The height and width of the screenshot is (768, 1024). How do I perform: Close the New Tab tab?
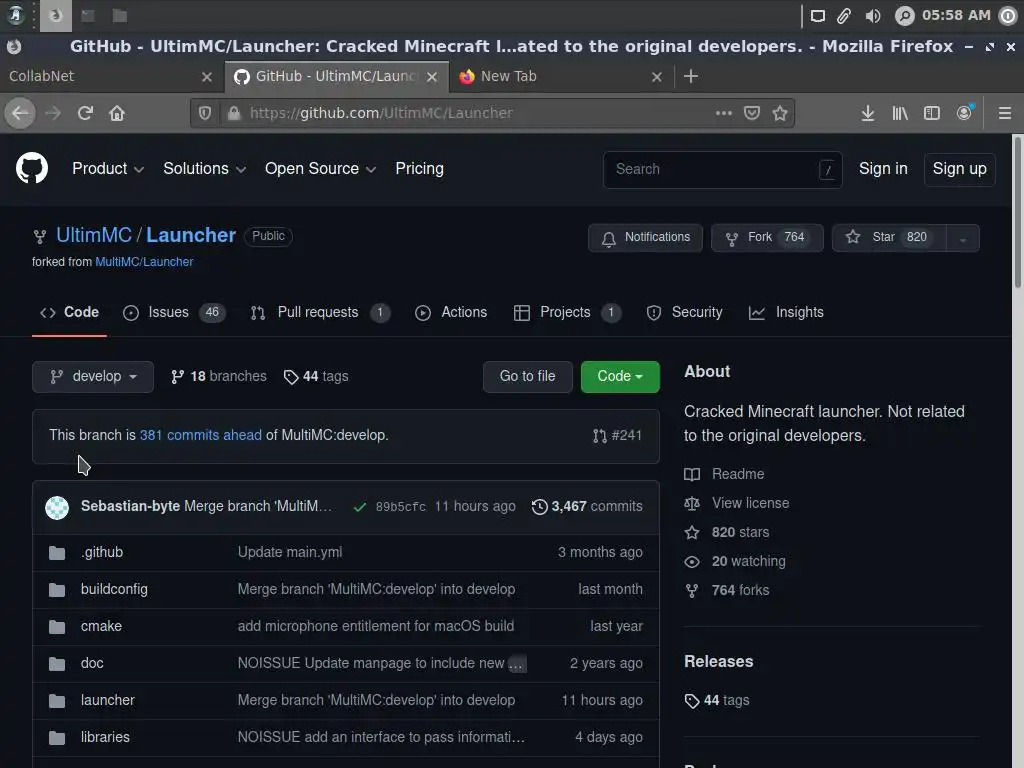(657, 77)
